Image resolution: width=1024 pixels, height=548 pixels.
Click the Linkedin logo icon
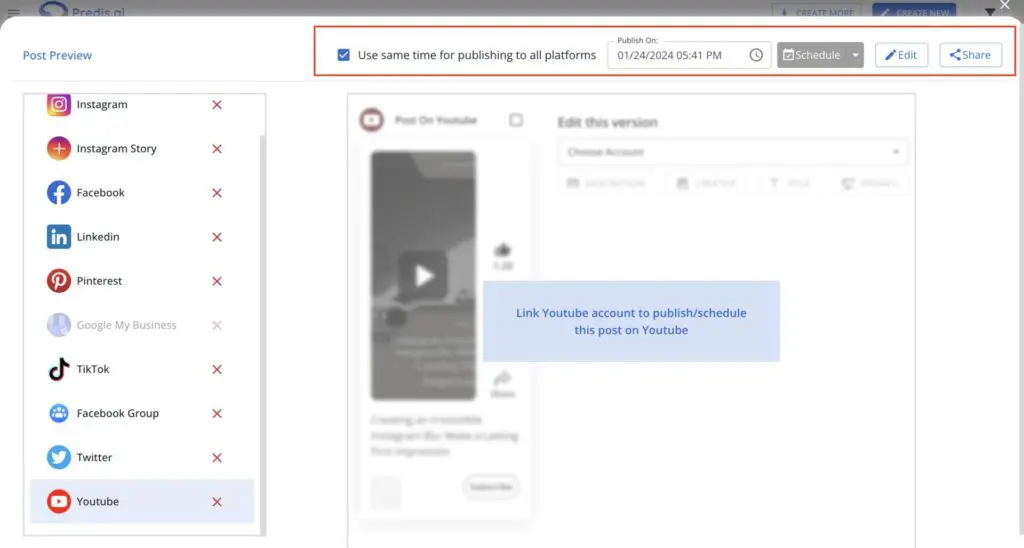59,237
